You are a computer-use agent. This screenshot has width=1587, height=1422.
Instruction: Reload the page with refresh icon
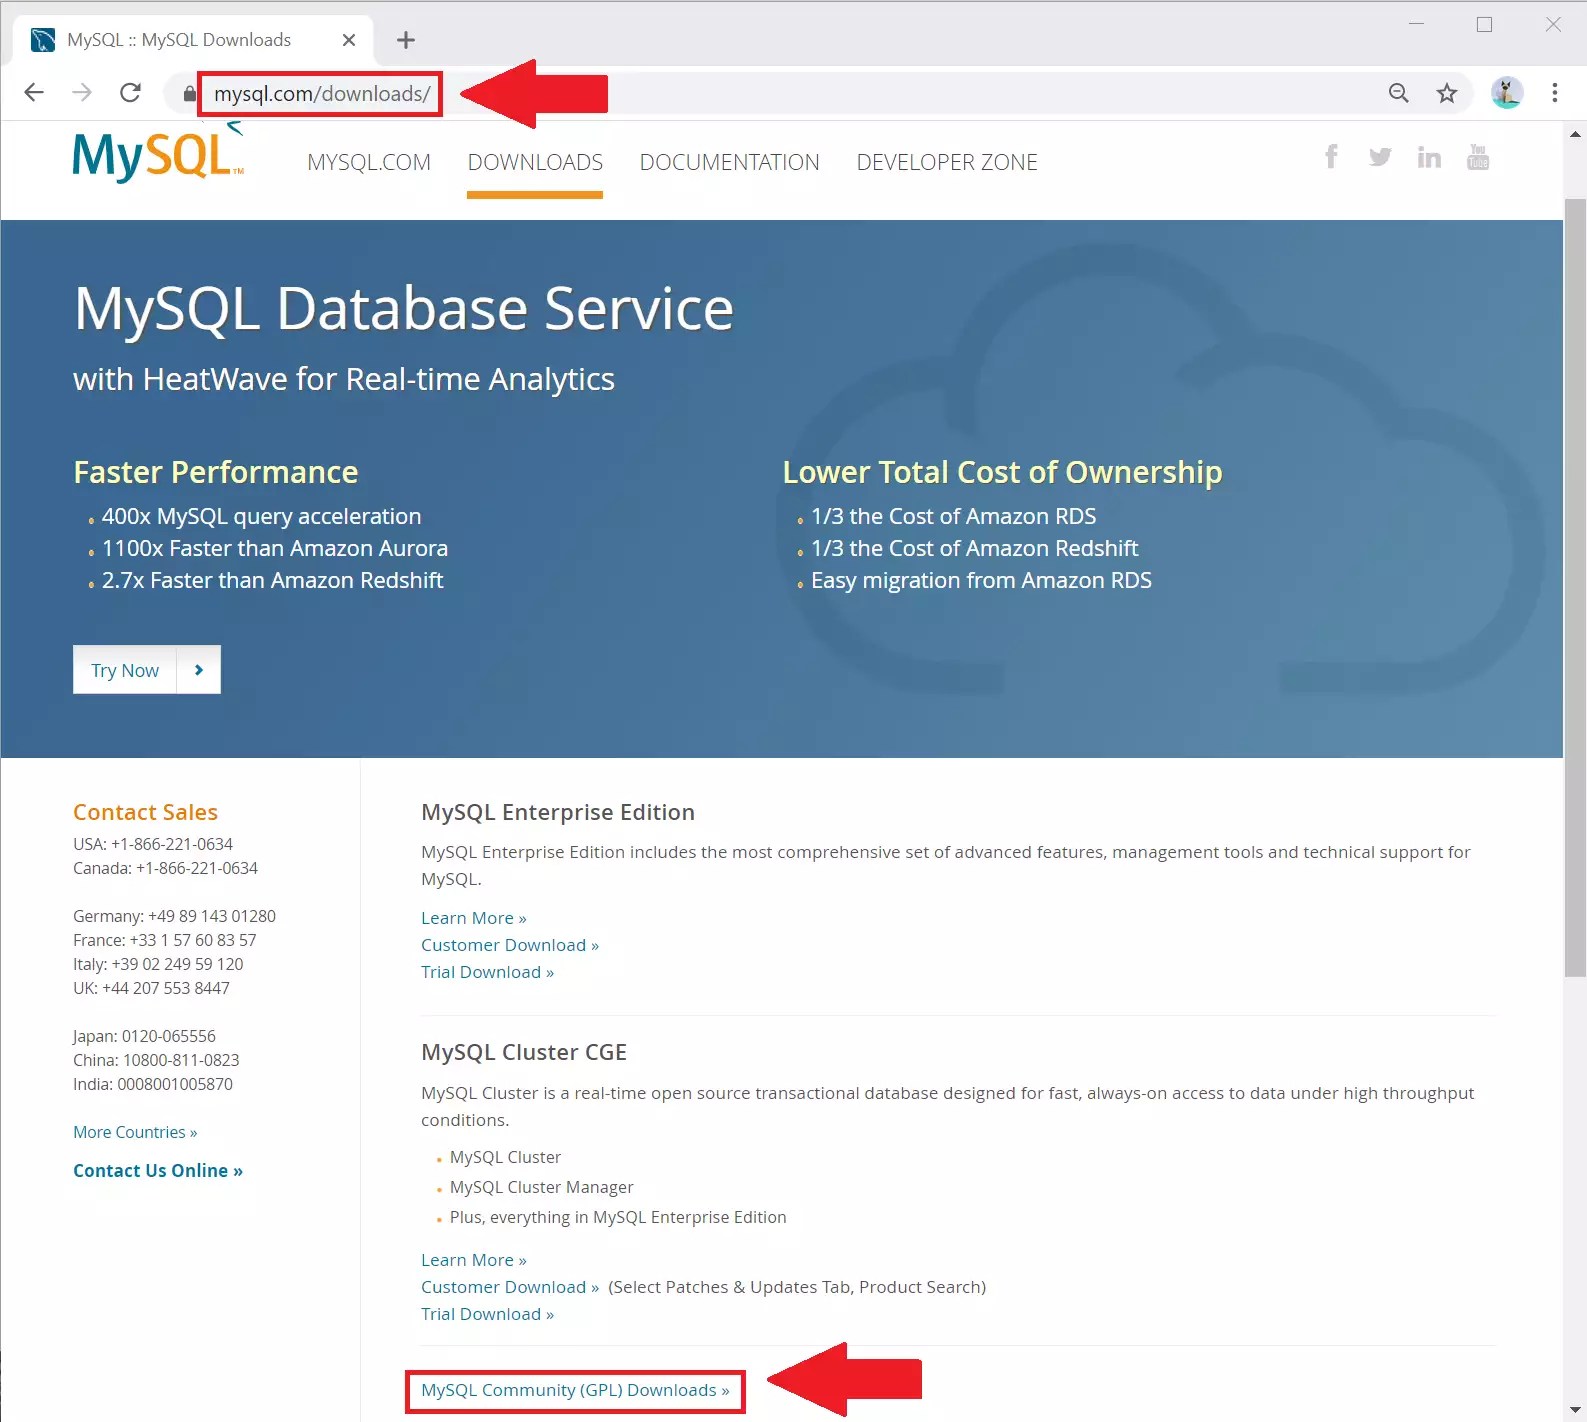[130, 93]
